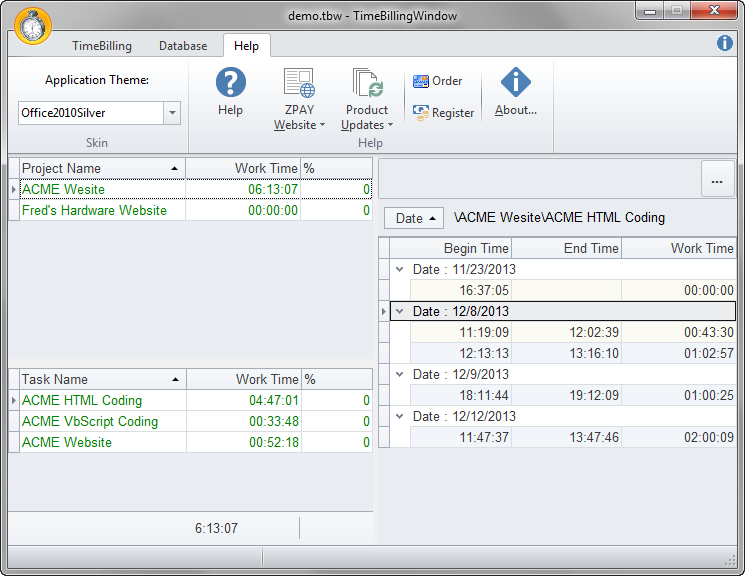Click the Begin Time column header
The height and width of the screenshot is (576, 745).
click(475, 248)
